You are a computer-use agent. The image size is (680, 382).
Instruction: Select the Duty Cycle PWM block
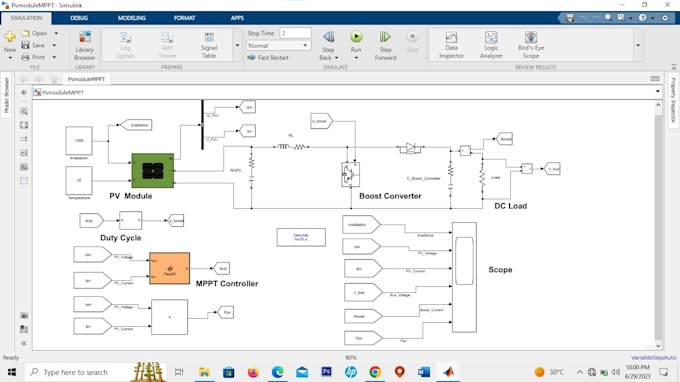click(131, 220)
